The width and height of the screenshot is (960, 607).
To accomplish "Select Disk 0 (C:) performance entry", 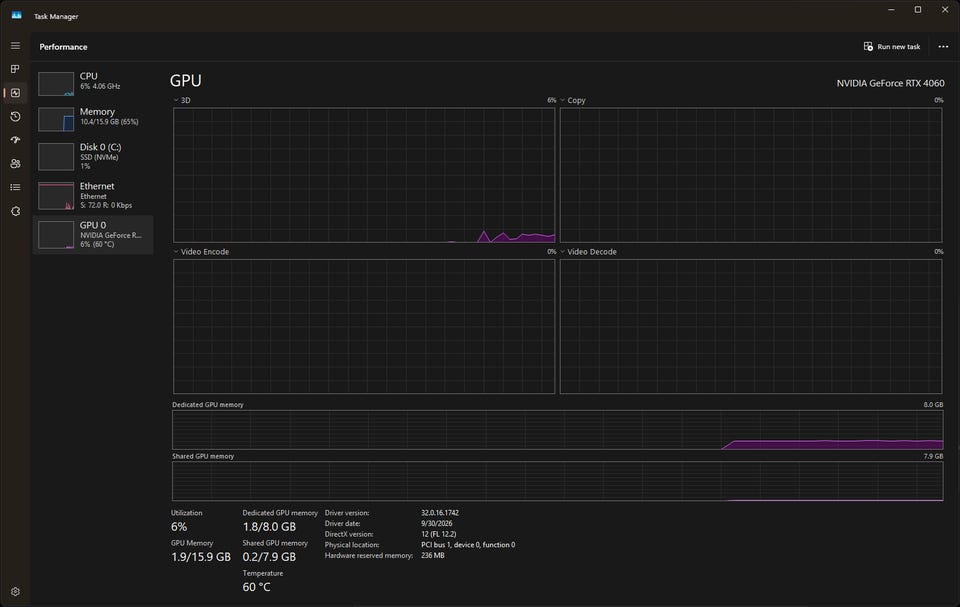I will pyautogui.click(x=93, y=156).
